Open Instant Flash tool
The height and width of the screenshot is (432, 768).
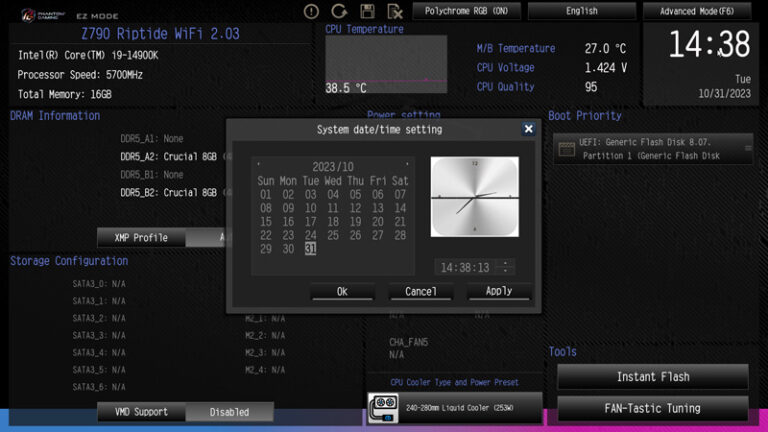[x=653, y=377]
